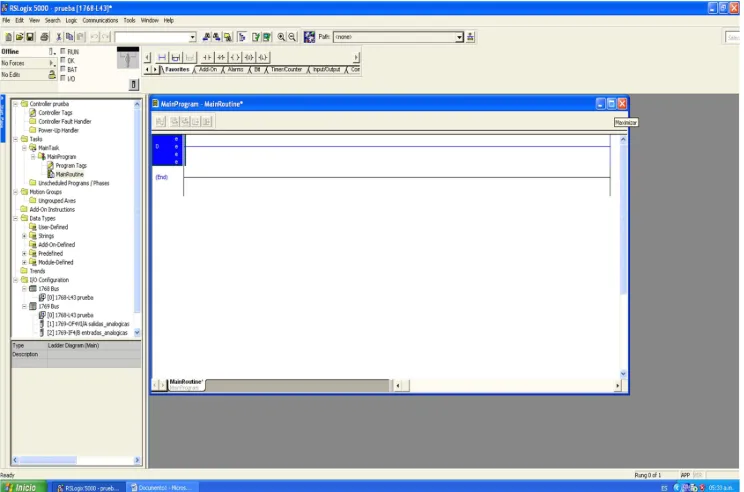744x492 pixels.
Task: Expand the Module-Defined node
Action: click(x=24, y=262)
